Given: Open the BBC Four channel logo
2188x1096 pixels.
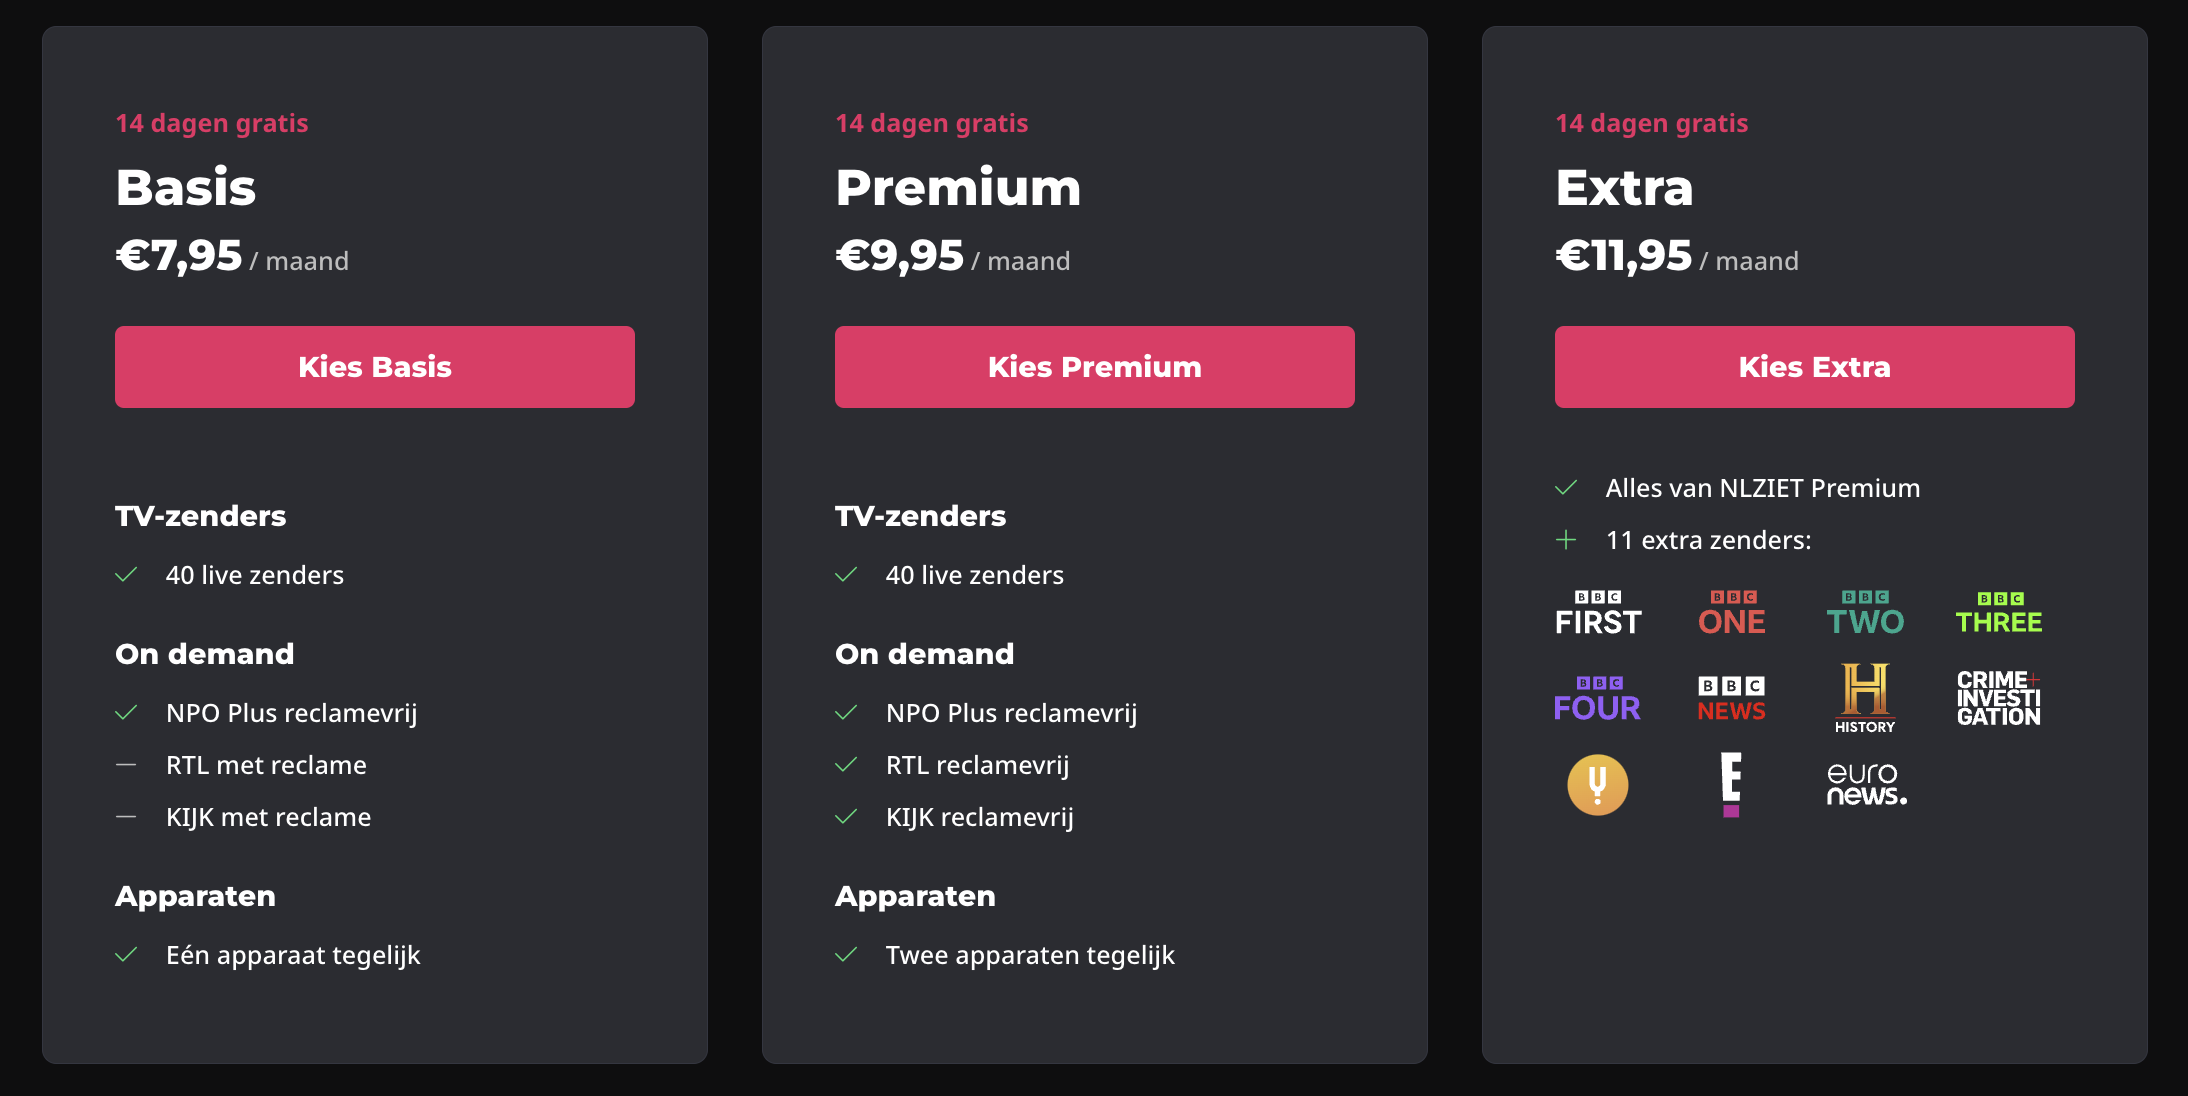Looking at the screenshot, I should [x=1597, y=699].
